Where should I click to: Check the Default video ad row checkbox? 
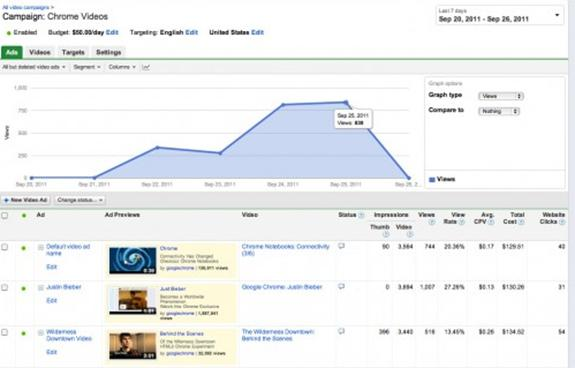click(x=5, y=247)
